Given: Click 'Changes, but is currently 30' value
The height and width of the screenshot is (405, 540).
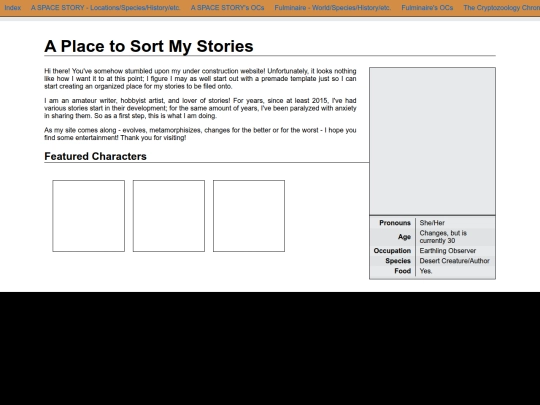Looking at the screenshot, I should coord(443,237).
